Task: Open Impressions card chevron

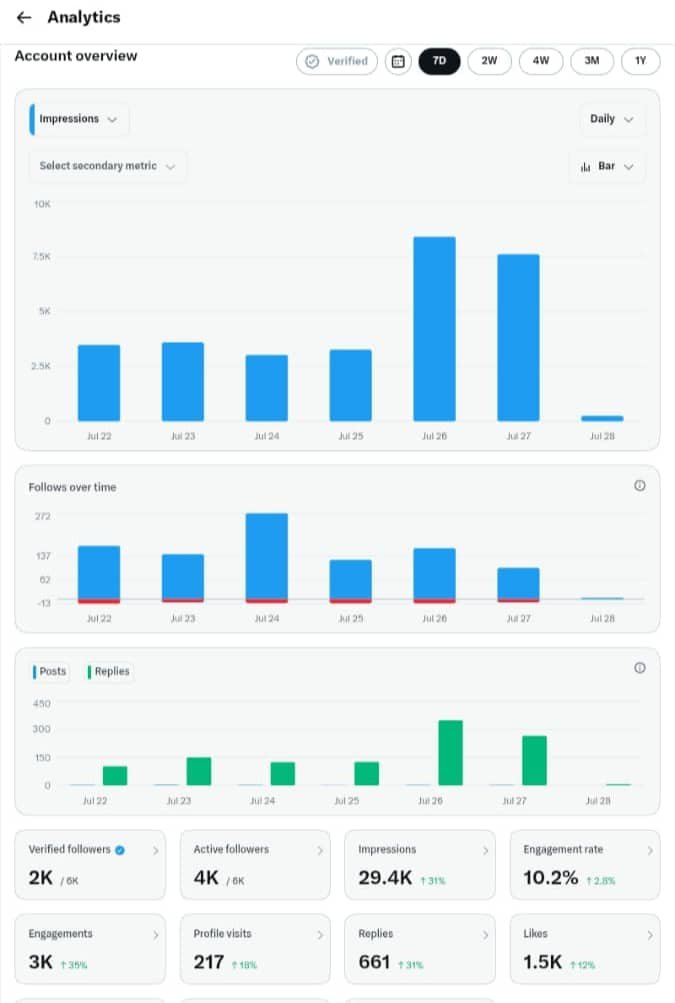Action: [x=485, y=850]
